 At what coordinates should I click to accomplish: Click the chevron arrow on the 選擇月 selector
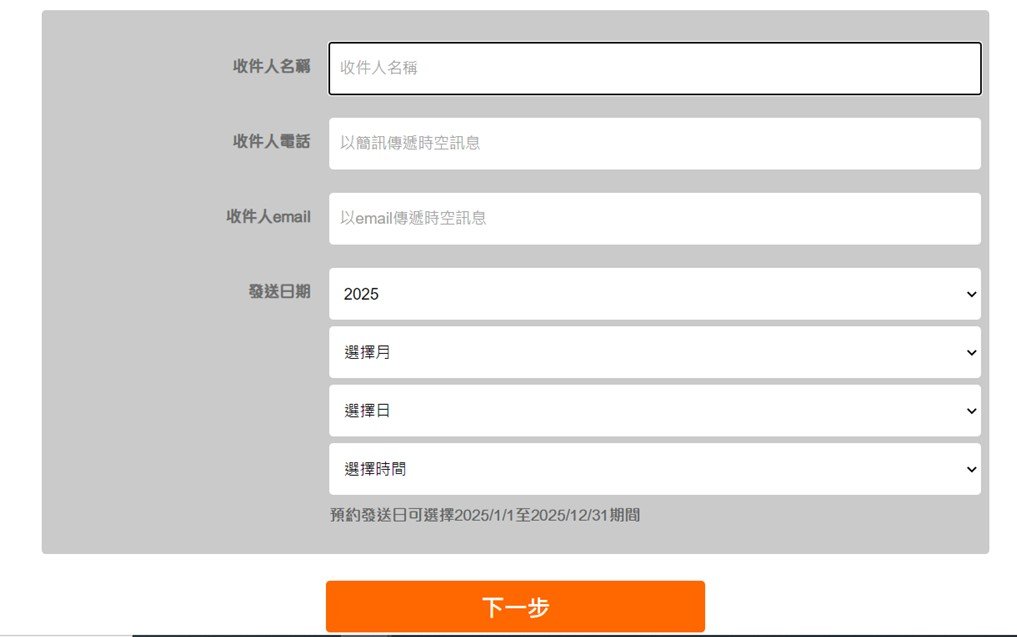tap(970, 352)
